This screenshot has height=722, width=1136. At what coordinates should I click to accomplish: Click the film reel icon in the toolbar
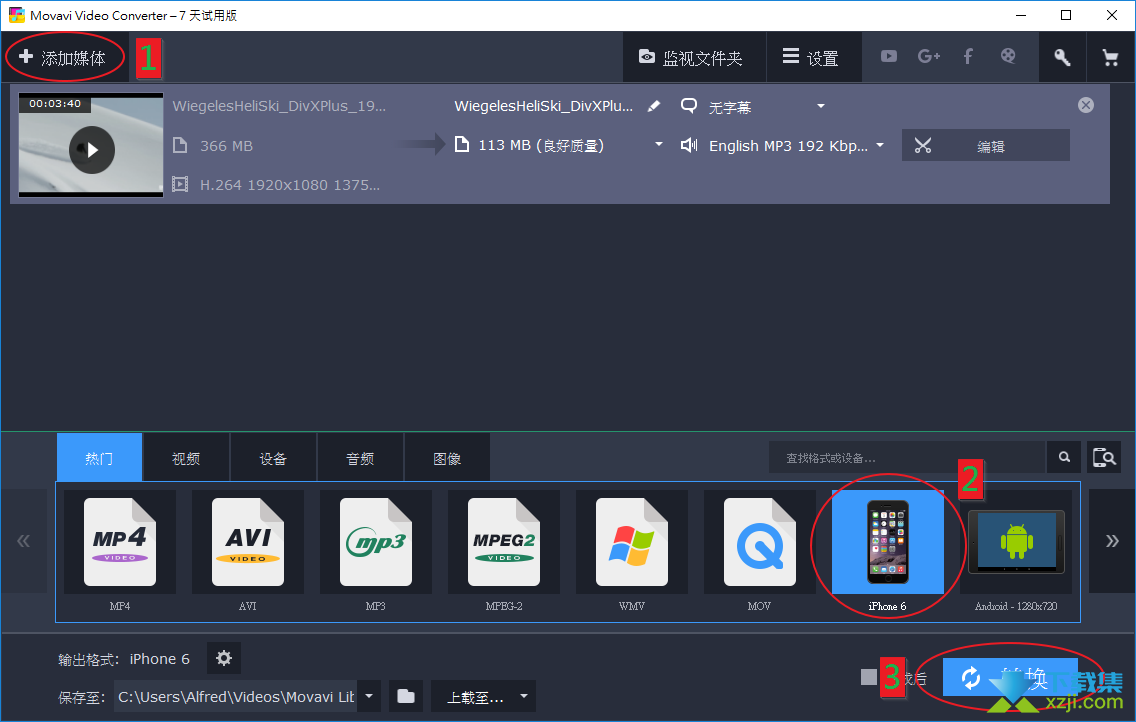pos(1008,56)
